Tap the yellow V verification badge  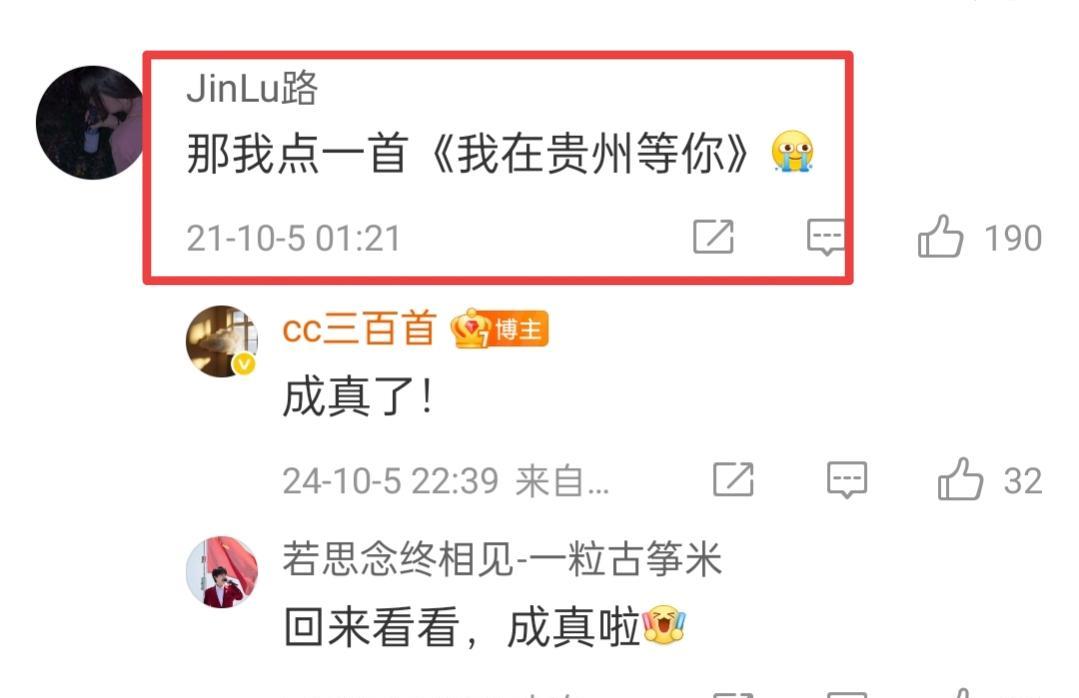244,364
